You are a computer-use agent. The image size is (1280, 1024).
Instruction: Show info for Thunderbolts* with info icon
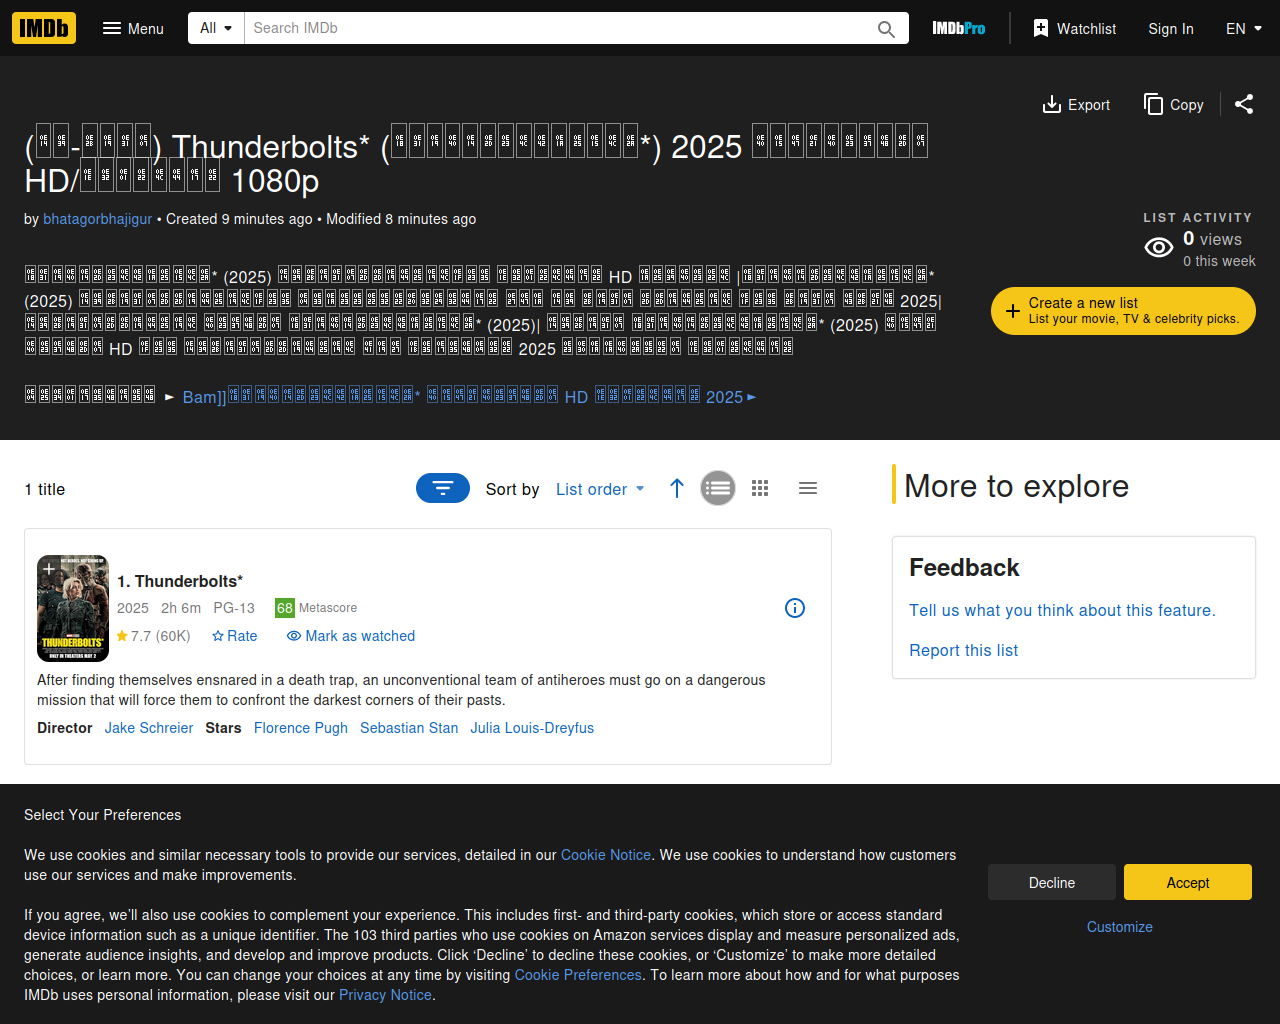[795, 608]
